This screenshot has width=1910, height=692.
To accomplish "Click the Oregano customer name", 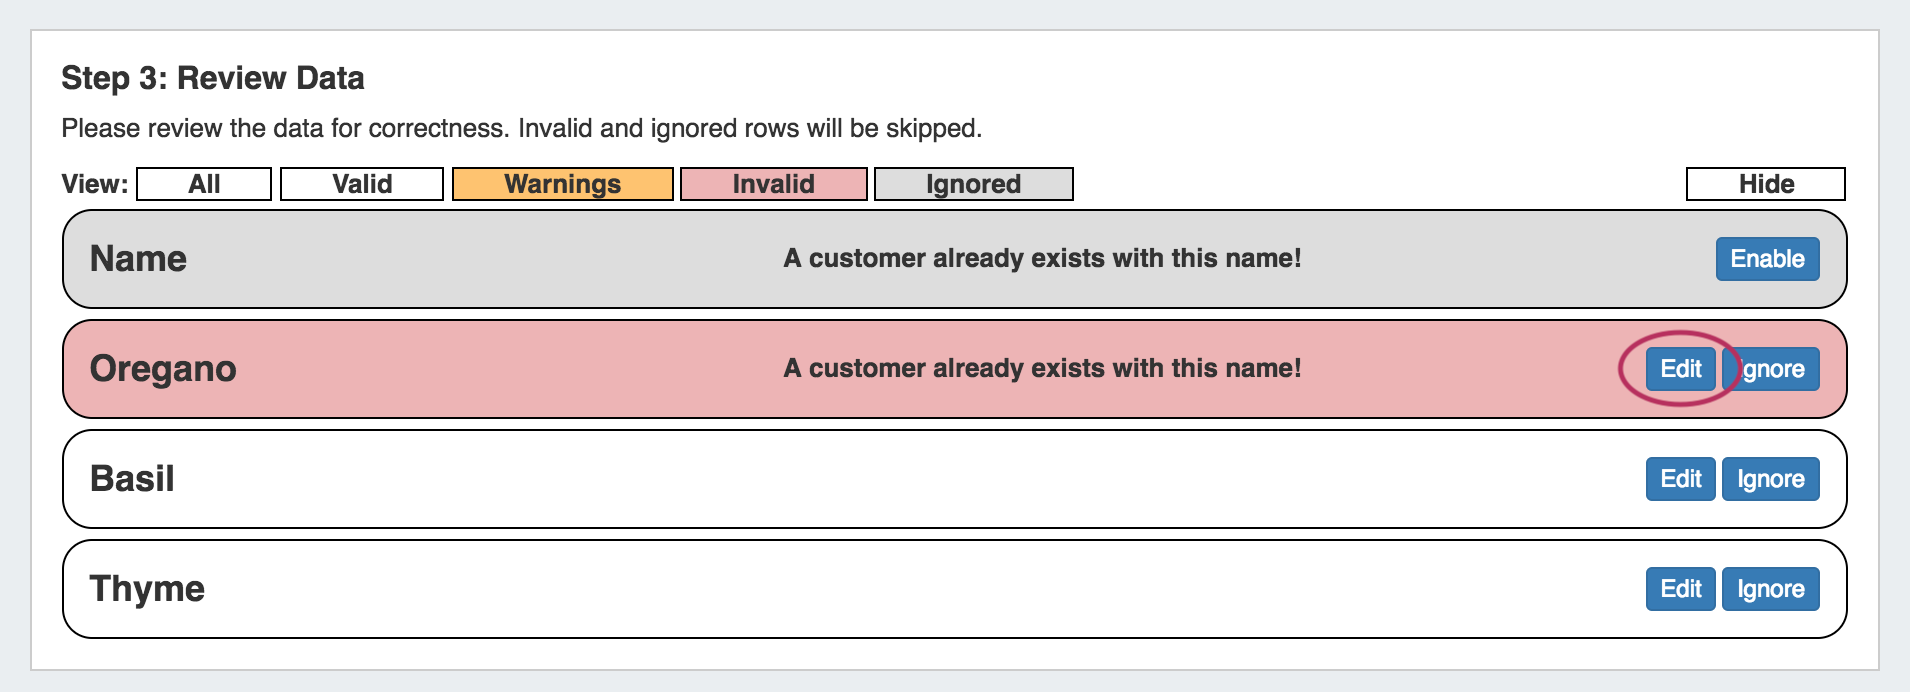I will 163,369.
